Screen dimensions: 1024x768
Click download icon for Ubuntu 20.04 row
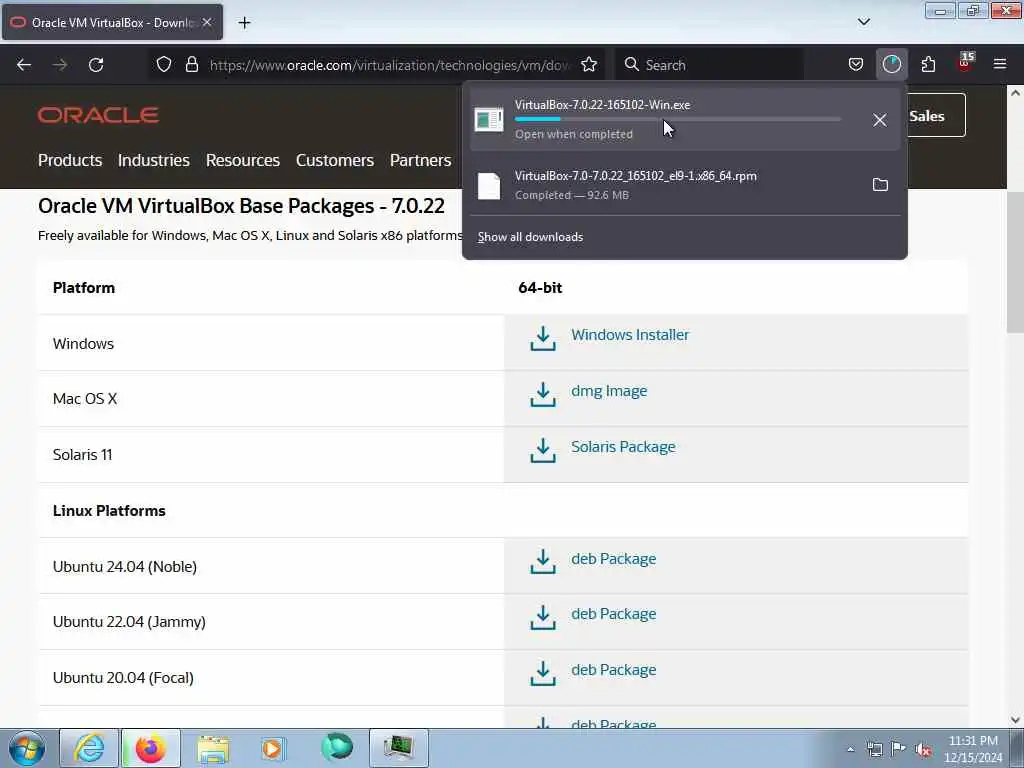(x=543, y=674)
